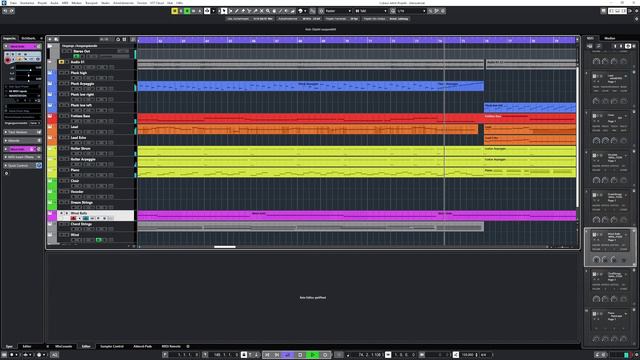640x360 pixels.
Task: Switch to the Sichtbarkeit tab
Action: pyautogui.click(x=29, y=38)
